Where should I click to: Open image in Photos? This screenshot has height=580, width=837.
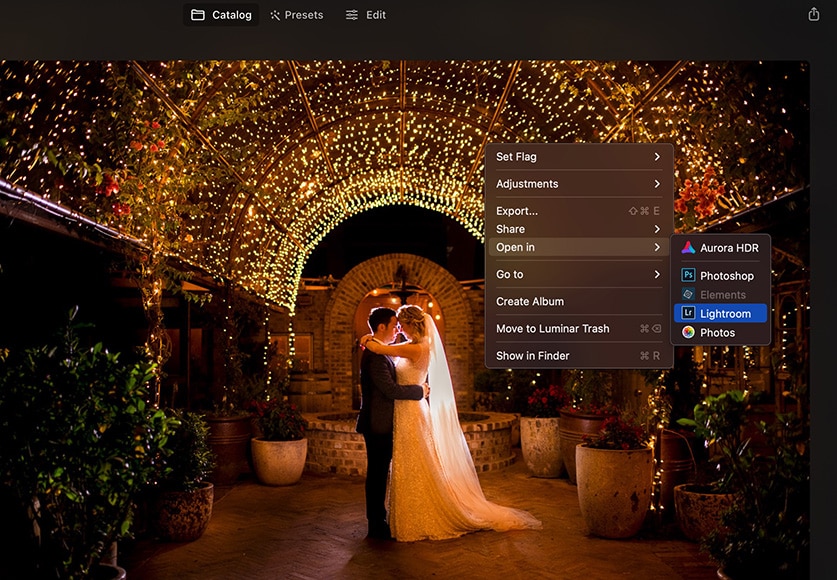[720, 333]
